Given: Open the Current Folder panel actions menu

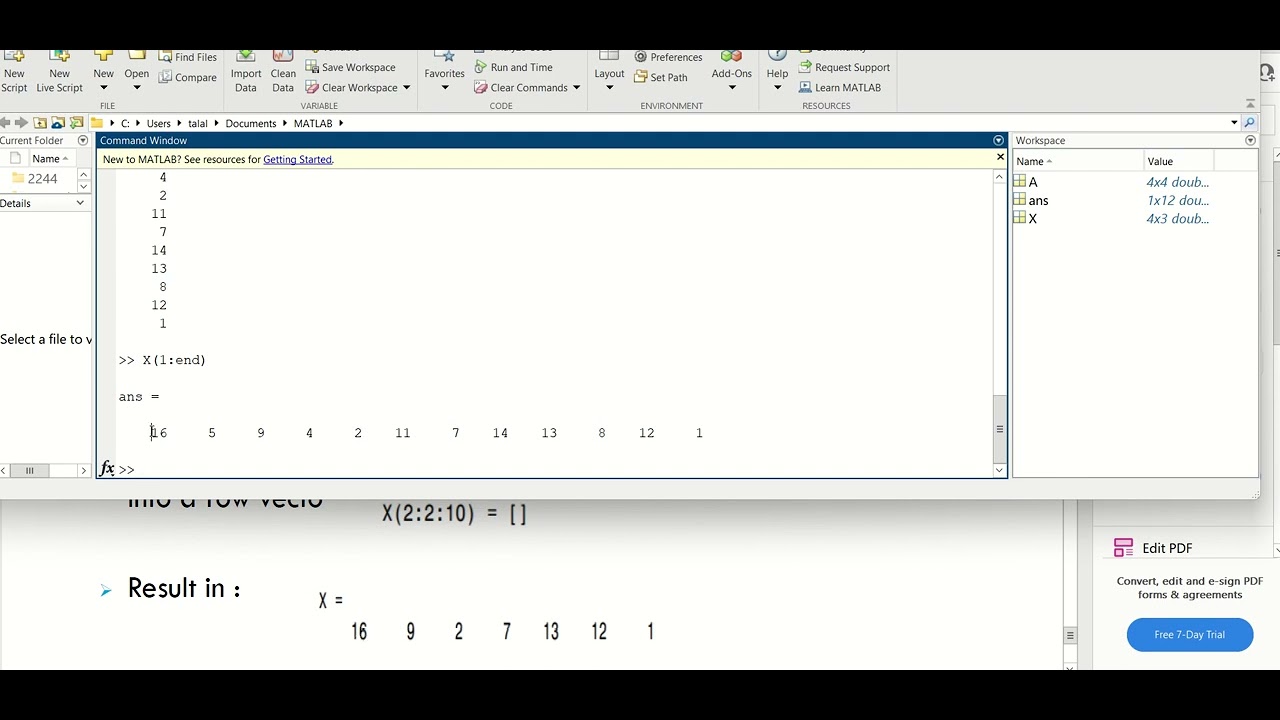Looking at the screenshot, I should 83,141.
